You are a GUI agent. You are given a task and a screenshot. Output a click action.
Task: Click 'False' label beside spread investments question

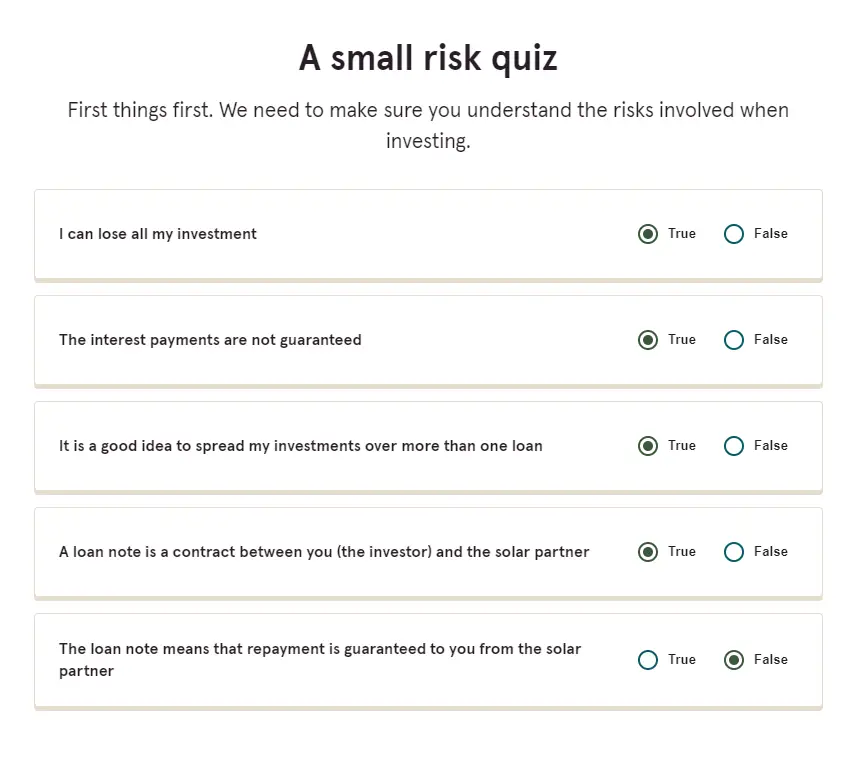(x=771, y=446)
